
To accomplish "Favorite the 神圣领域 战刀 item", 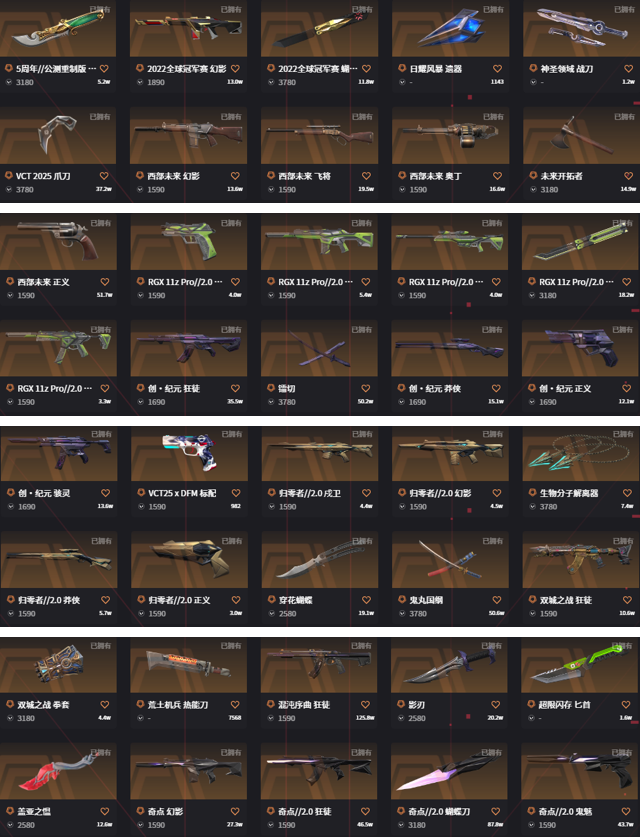I will click(628, 68).
